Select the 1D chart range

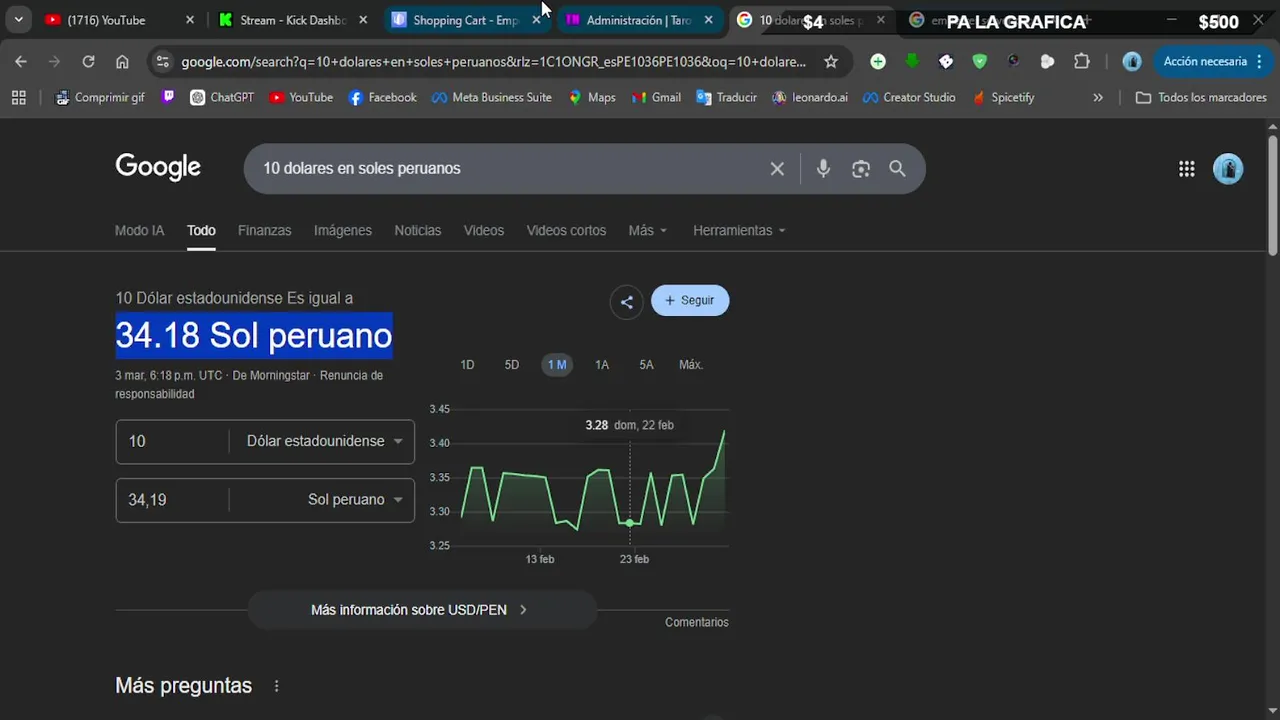coord(467,365)
